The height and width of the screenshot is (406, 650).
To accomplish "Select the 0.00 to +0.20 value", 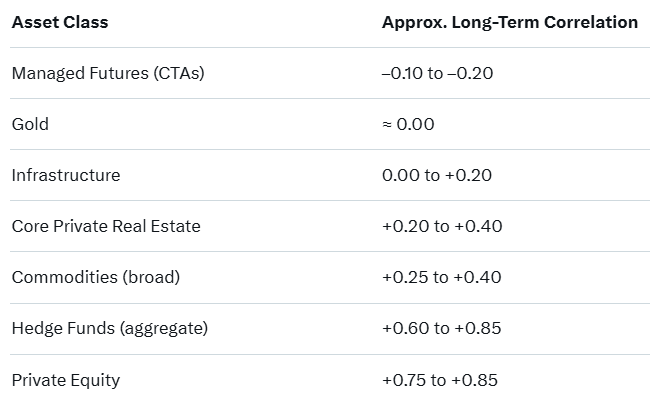I will [x=438, y=175].
